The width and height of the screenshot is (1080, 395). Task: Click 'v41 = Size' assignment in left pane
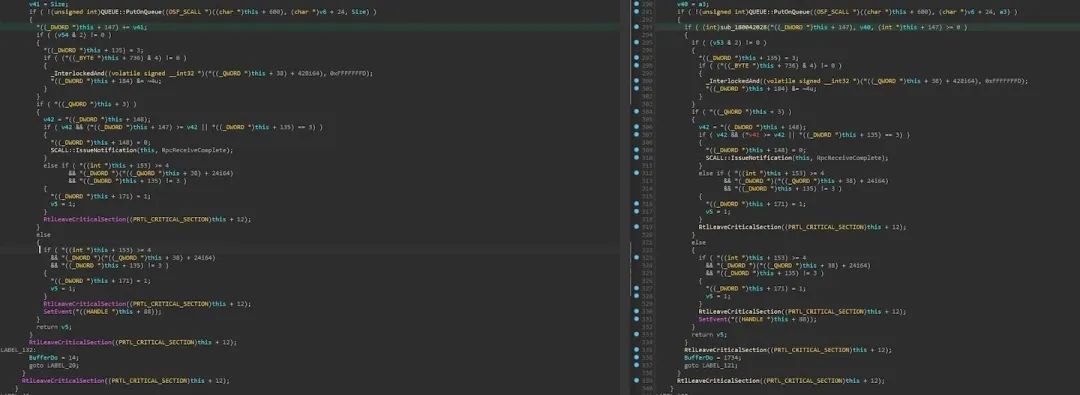[x=48, y=4]
